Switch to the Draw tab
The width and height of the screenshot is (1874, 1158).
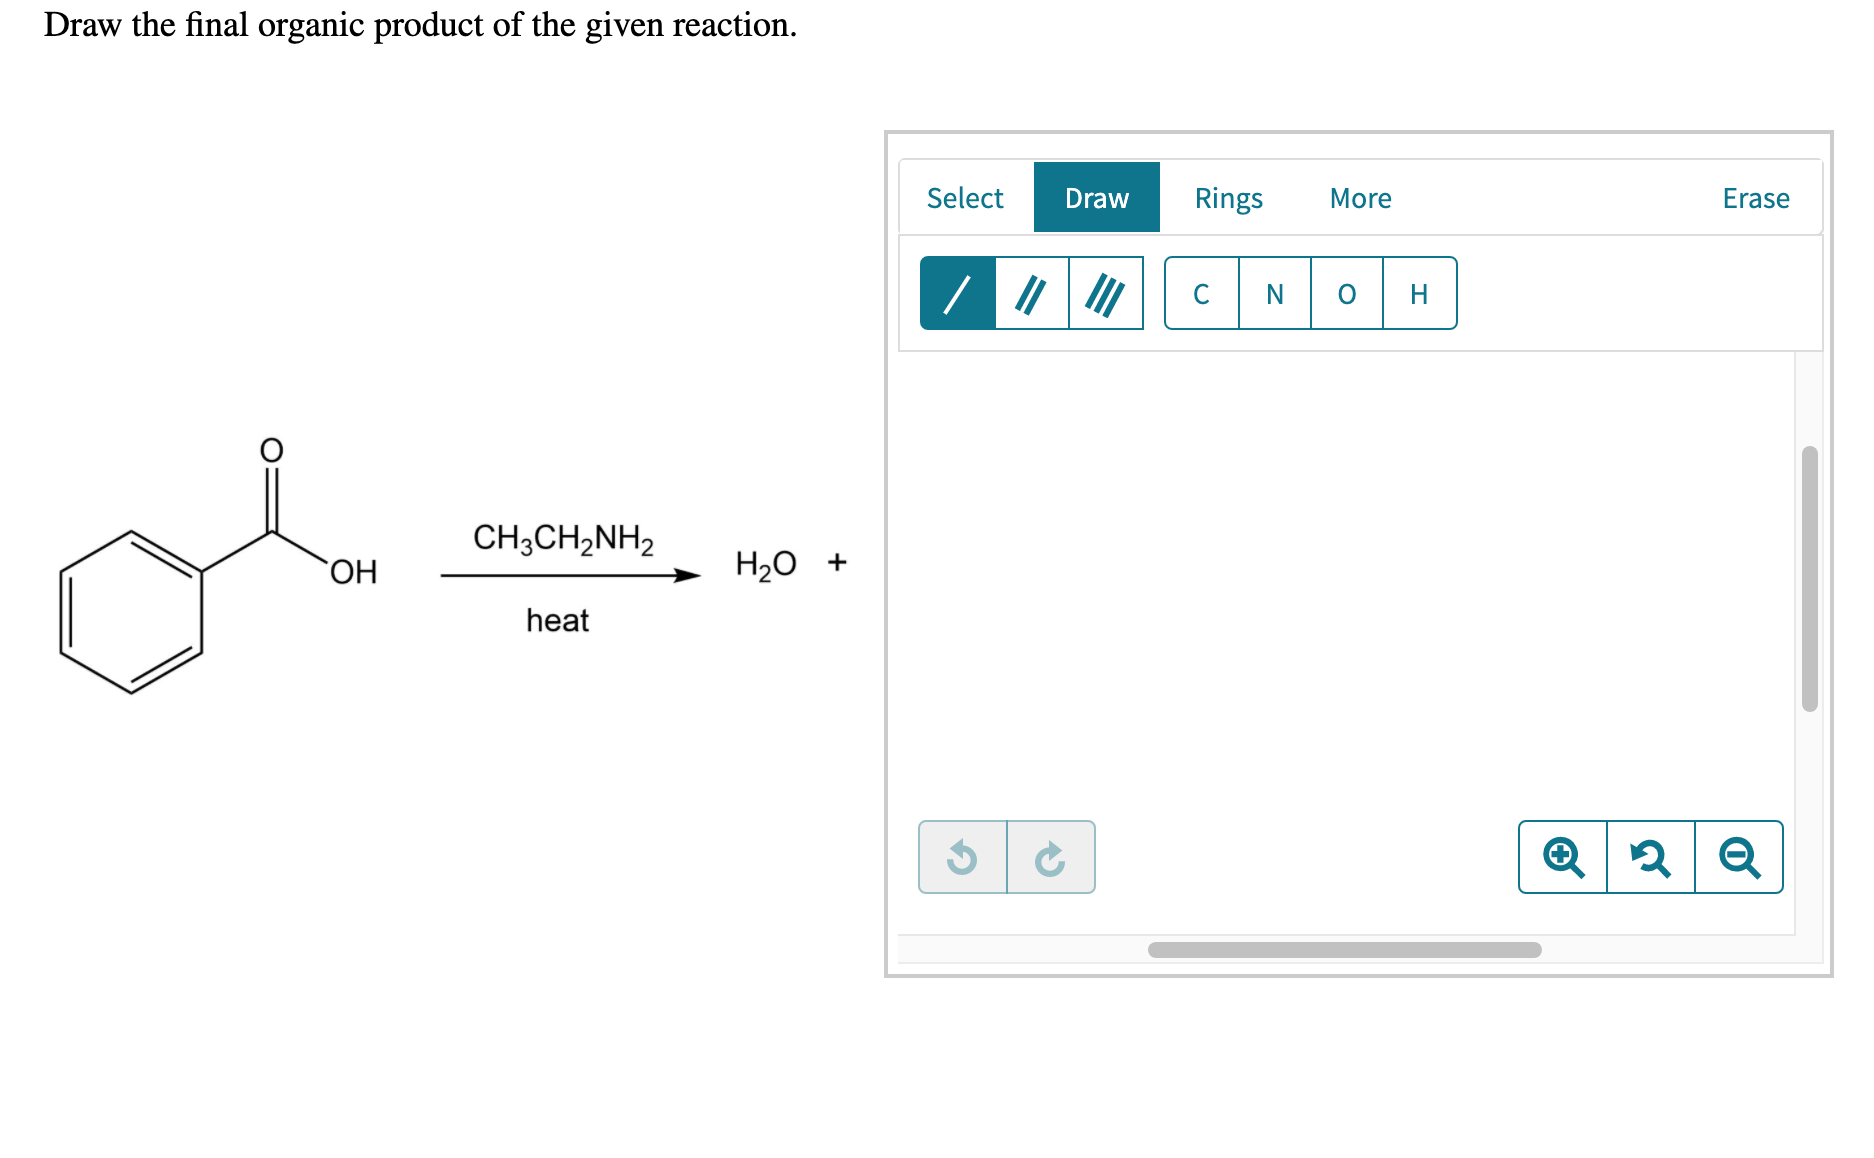(1097, 198)
